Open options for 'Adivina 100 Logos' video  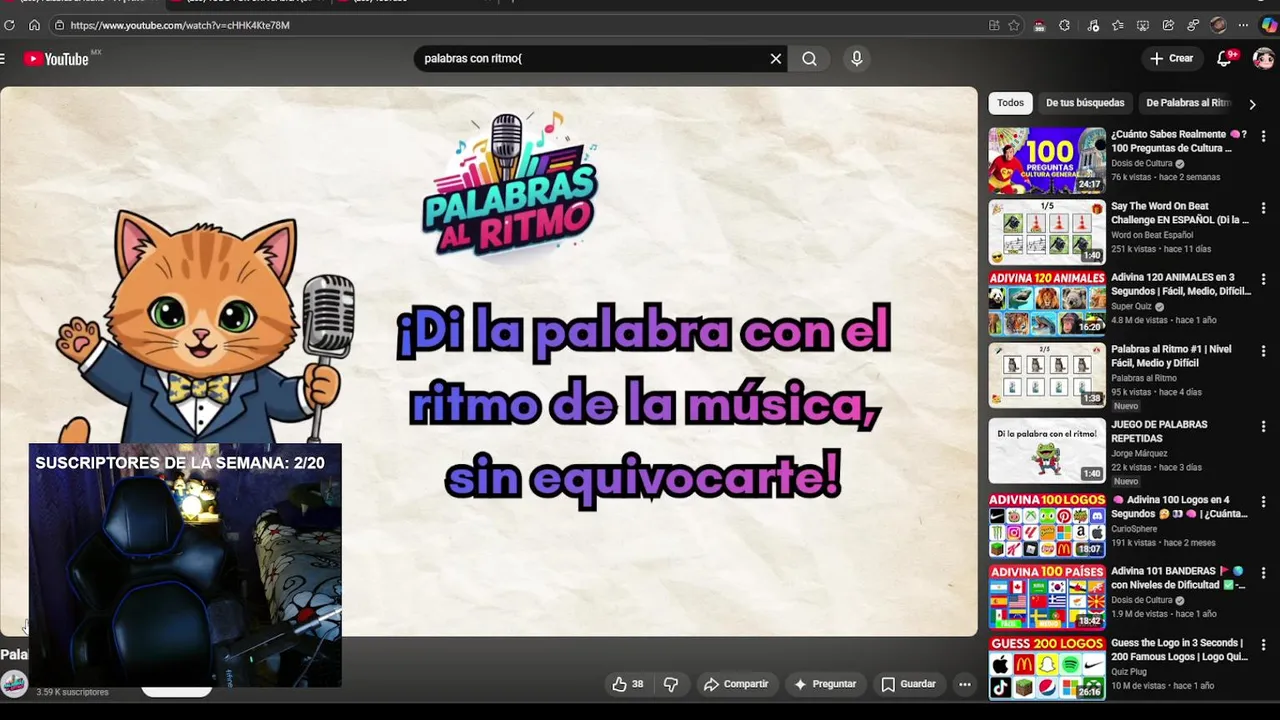coord(1263,502)
